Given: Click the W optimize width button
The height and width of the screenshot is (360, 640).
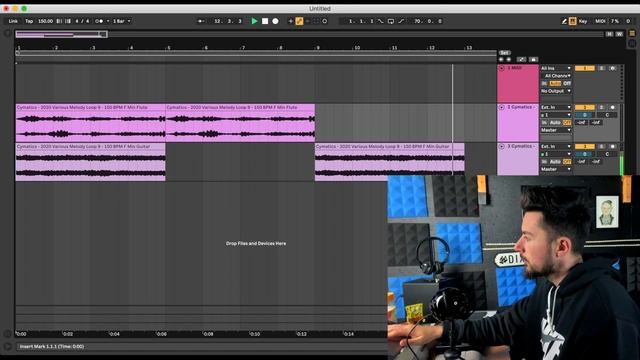Looking at the screenshot, I should point(619,34).
